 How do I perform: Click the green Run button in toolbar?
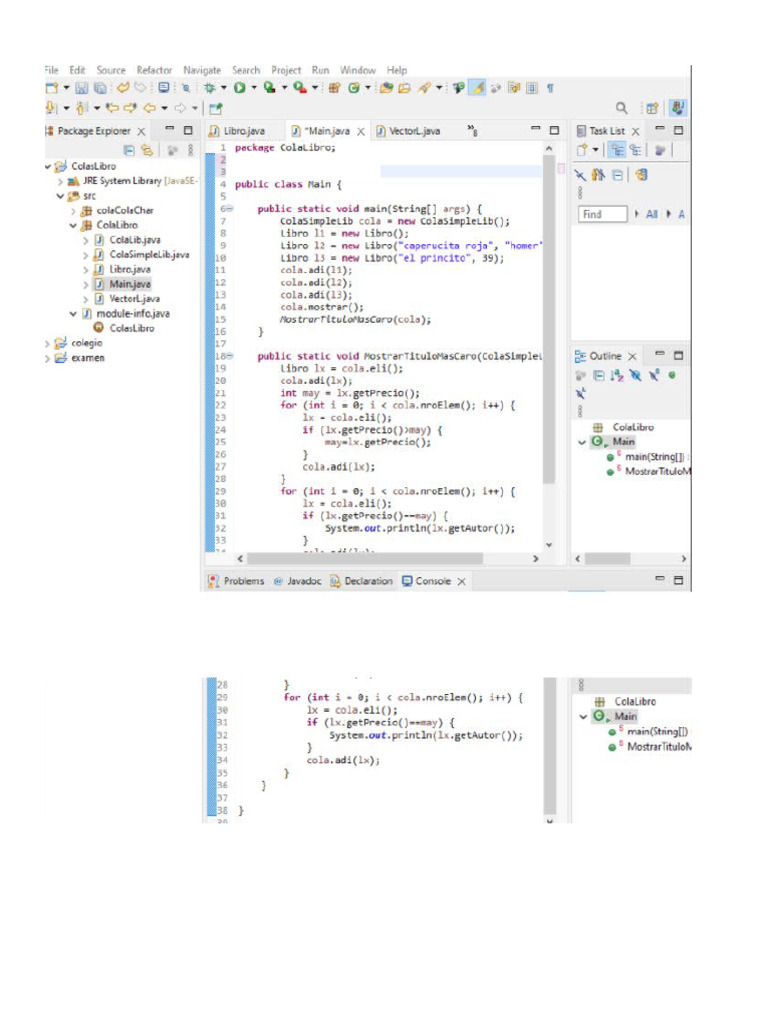(x=240, y=88)
